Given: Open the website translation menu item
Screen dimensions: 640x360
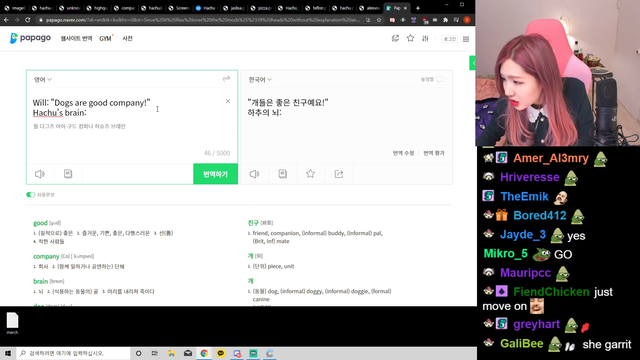Looking at the screenshot, I should [x=76, y=38].
